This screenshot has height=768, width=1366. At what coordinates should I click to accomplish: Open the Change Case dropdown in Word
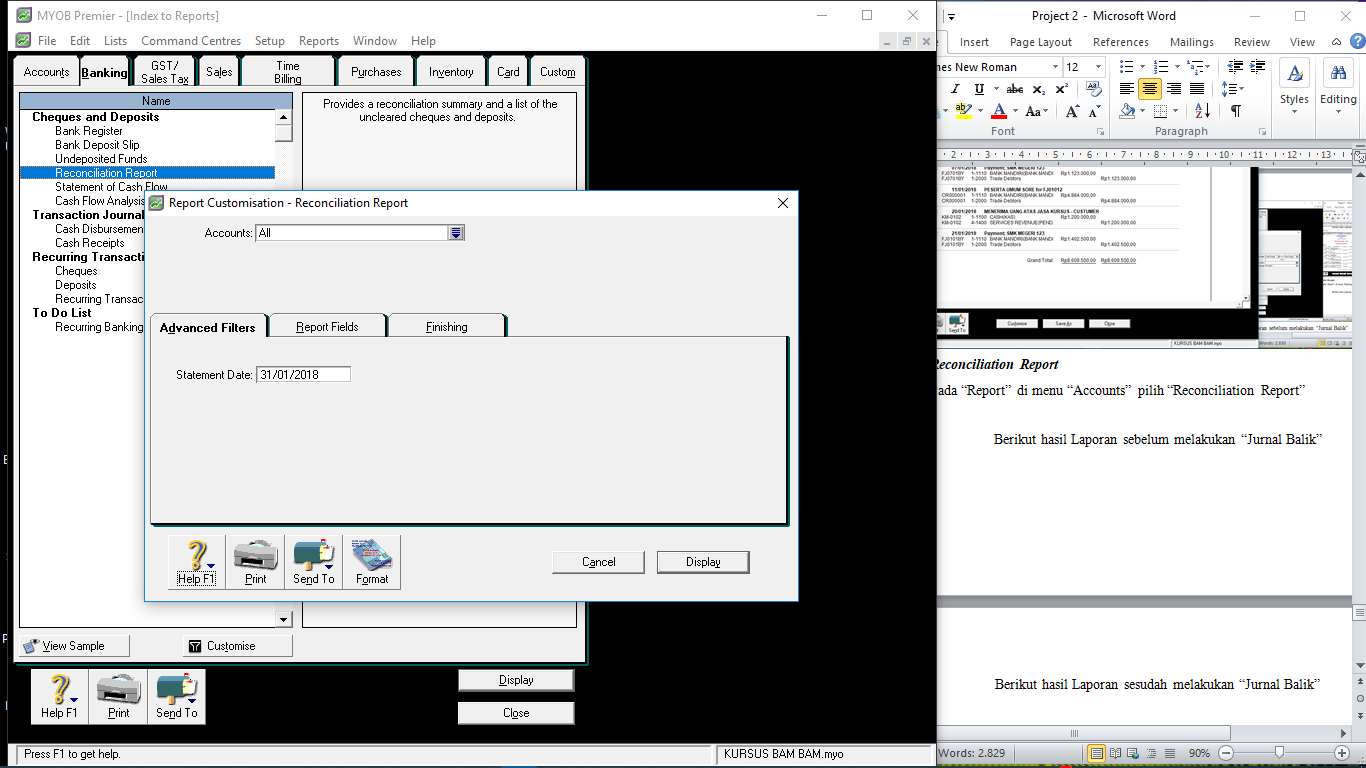pos(1036,111)
